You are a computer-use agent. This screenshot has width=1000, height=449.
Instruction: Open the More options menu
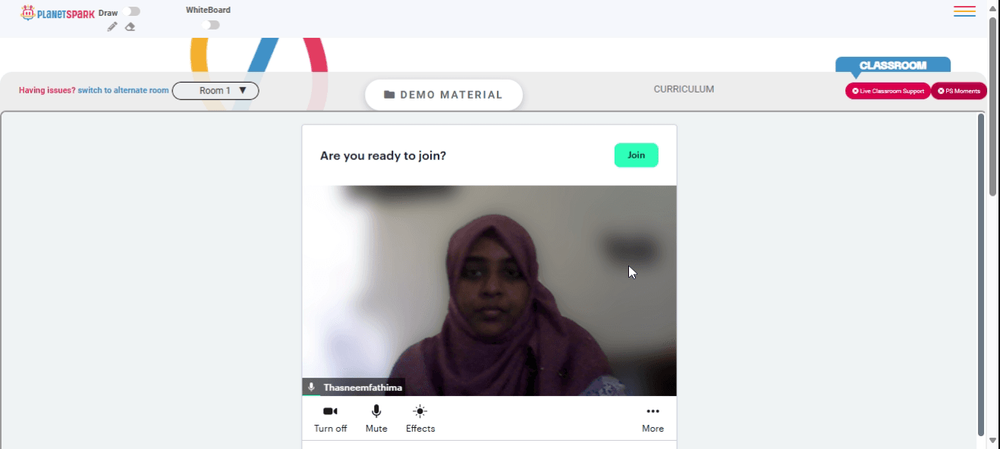coord(652,418)
